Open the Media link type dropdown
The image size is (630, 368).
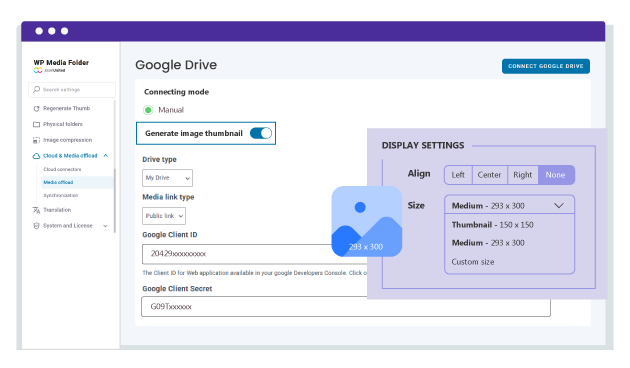[164, 216]
